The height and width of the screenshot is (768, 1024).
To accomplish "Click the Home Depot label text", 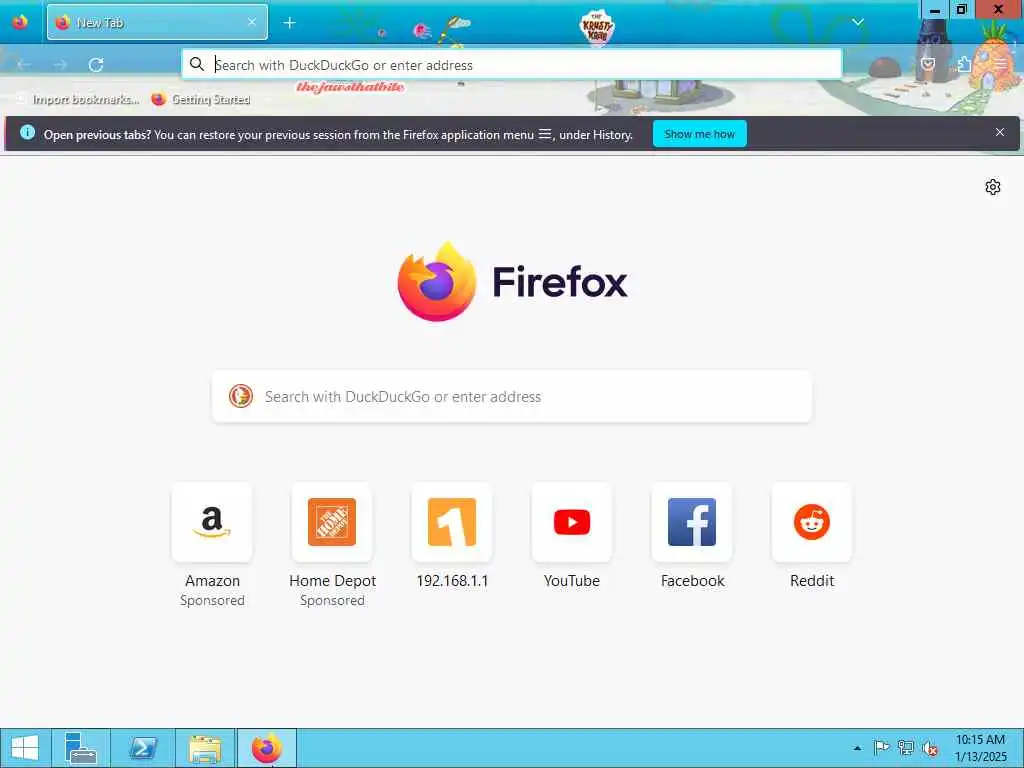I will pyautogui.click(x=332, y=581).
